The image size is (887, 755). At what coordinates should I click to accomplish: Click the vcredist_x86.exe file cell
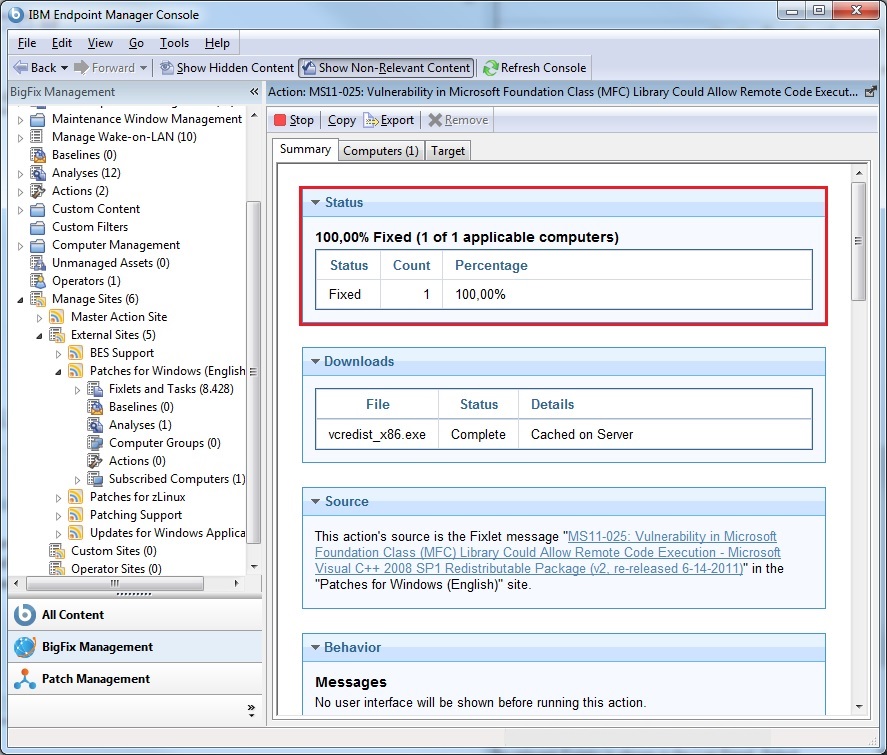[377, 434]
